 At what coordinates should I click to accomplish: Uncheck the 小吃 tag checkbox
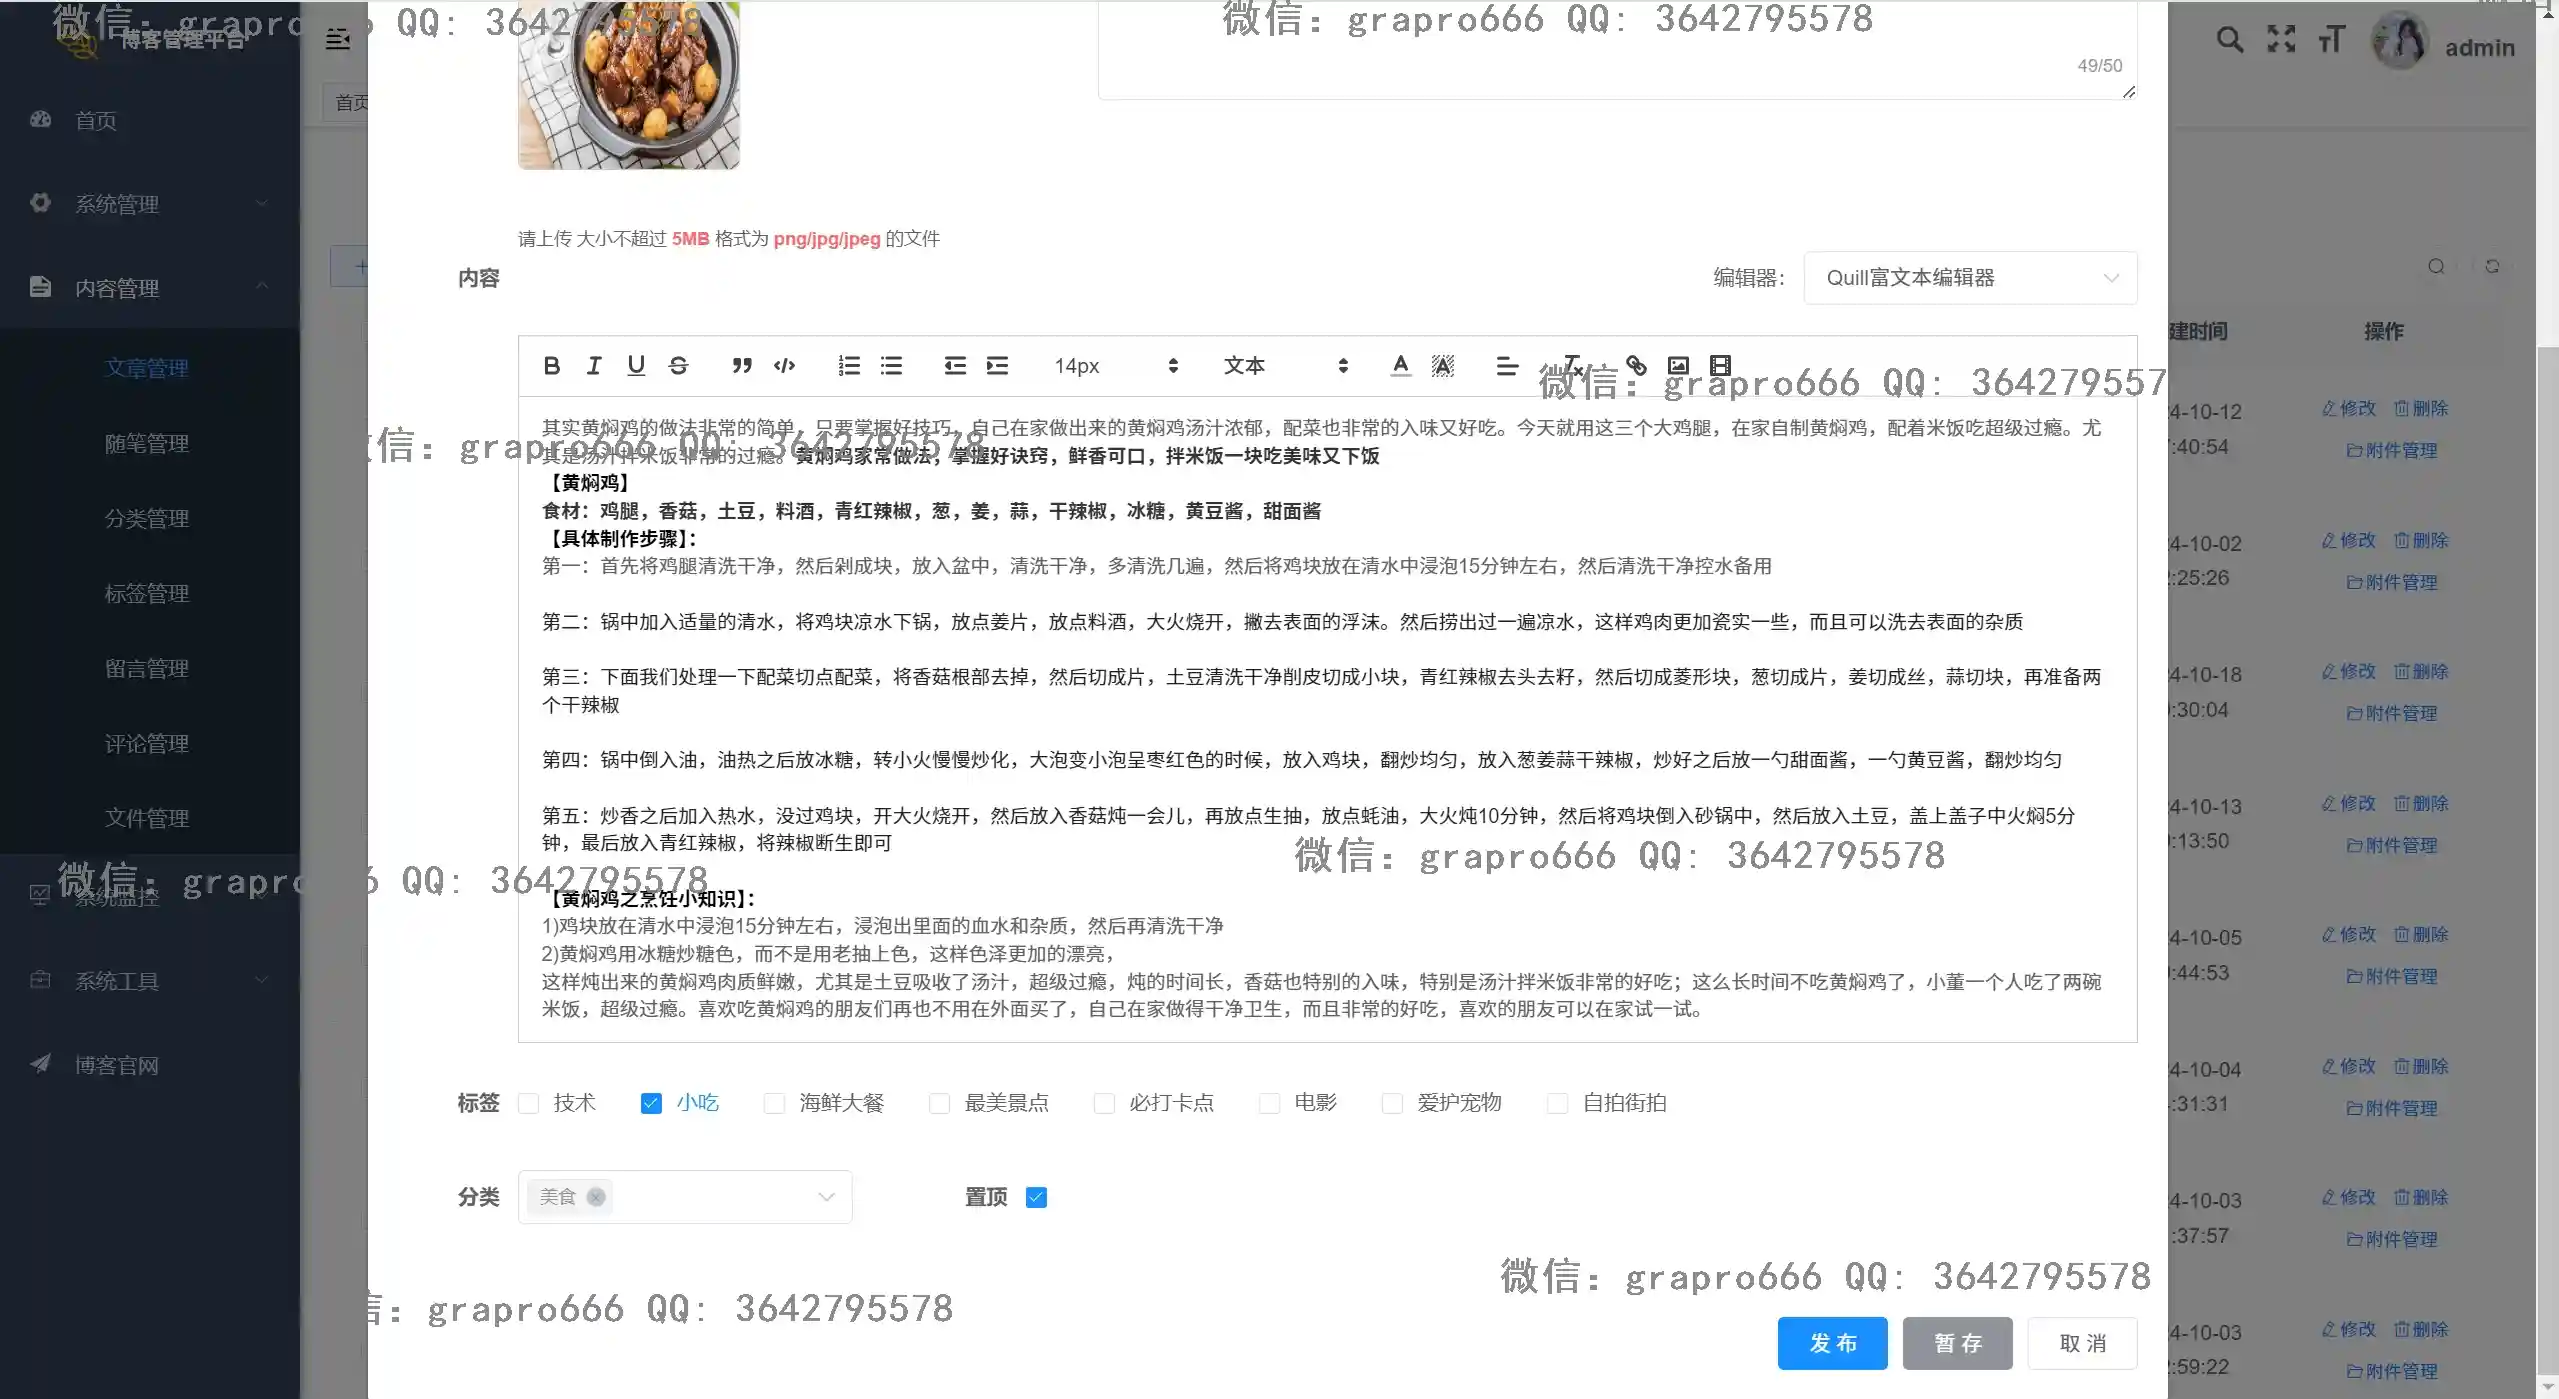point(651,1103)
